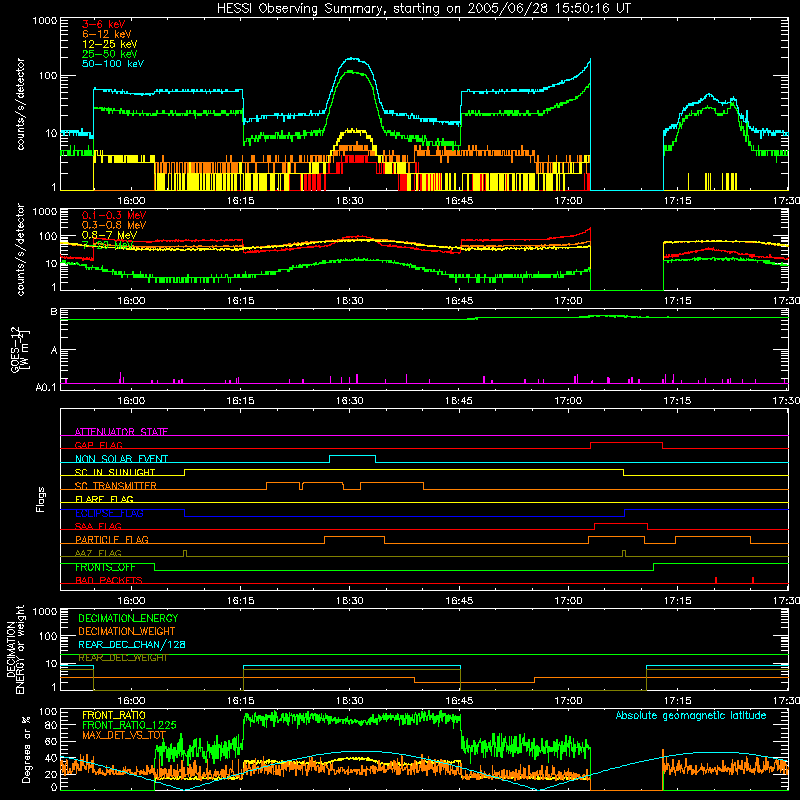This screenshot has height=800, width=800.
Task: Click the FRONT_RATIO legend label
Action: click(114, 715)
